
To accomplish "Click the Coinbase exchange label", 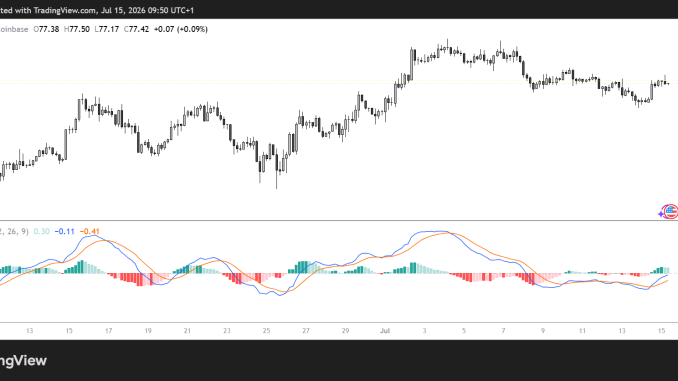I will (14, 29).
